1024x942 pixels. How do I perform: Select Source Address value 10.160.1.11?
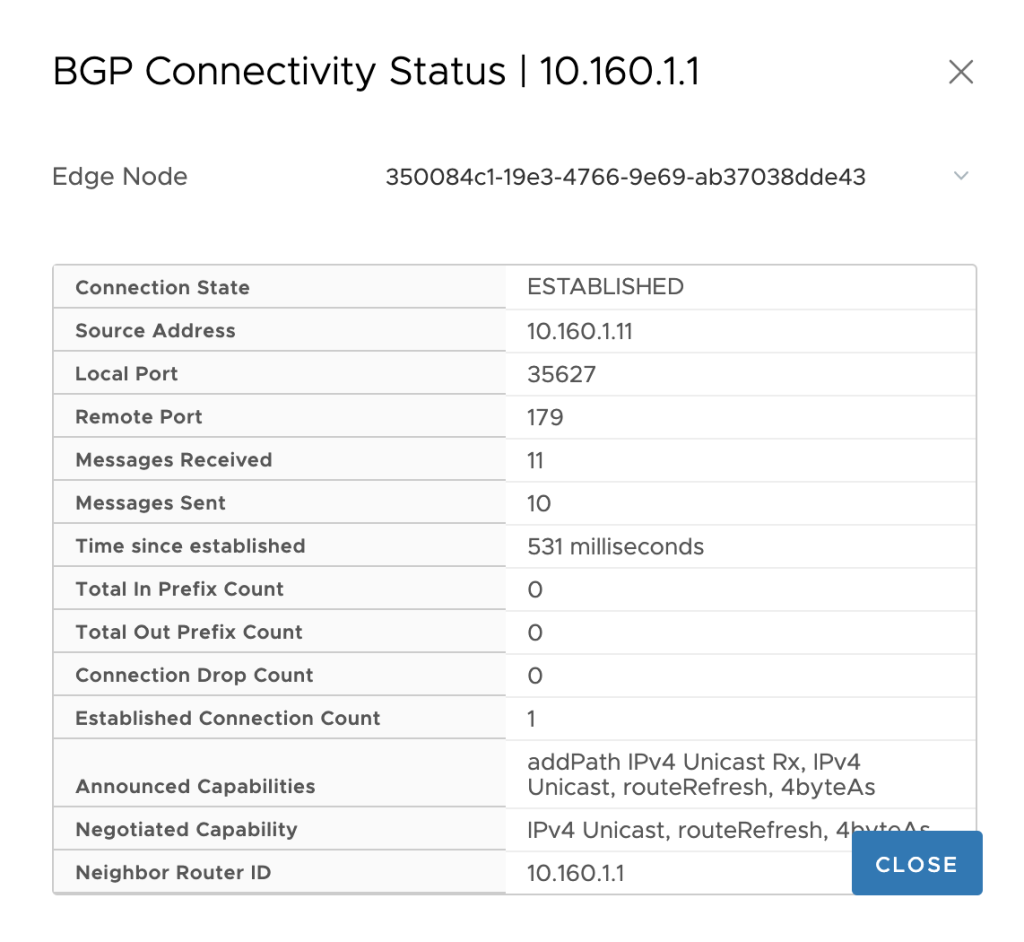coord(580,331)
